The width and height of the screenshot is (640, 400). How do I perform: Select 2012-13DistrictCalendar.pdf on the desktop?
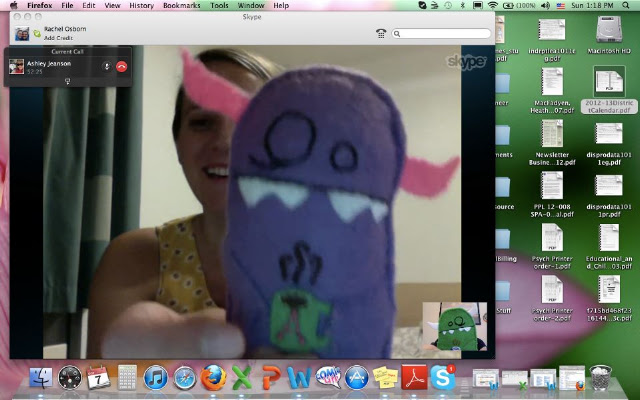pyautogui.click(x=609, y=91)
